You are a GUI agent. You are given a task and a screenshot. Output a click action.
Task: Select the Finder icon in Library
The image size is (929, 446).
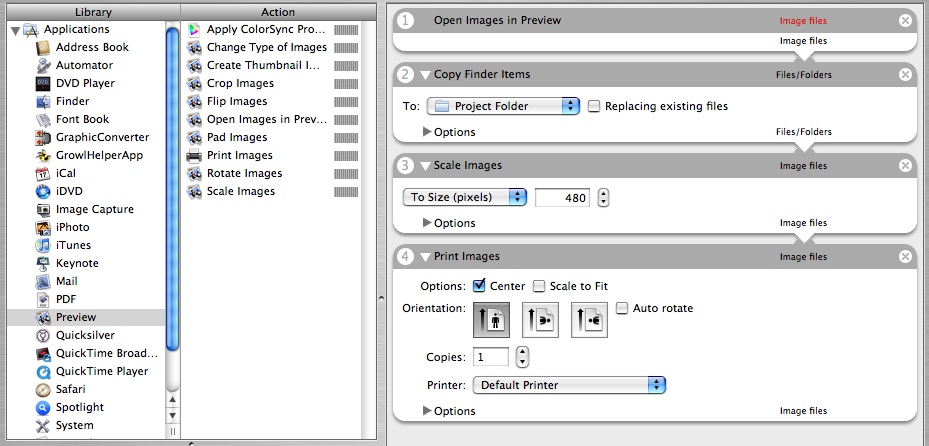tap(43, 101)
